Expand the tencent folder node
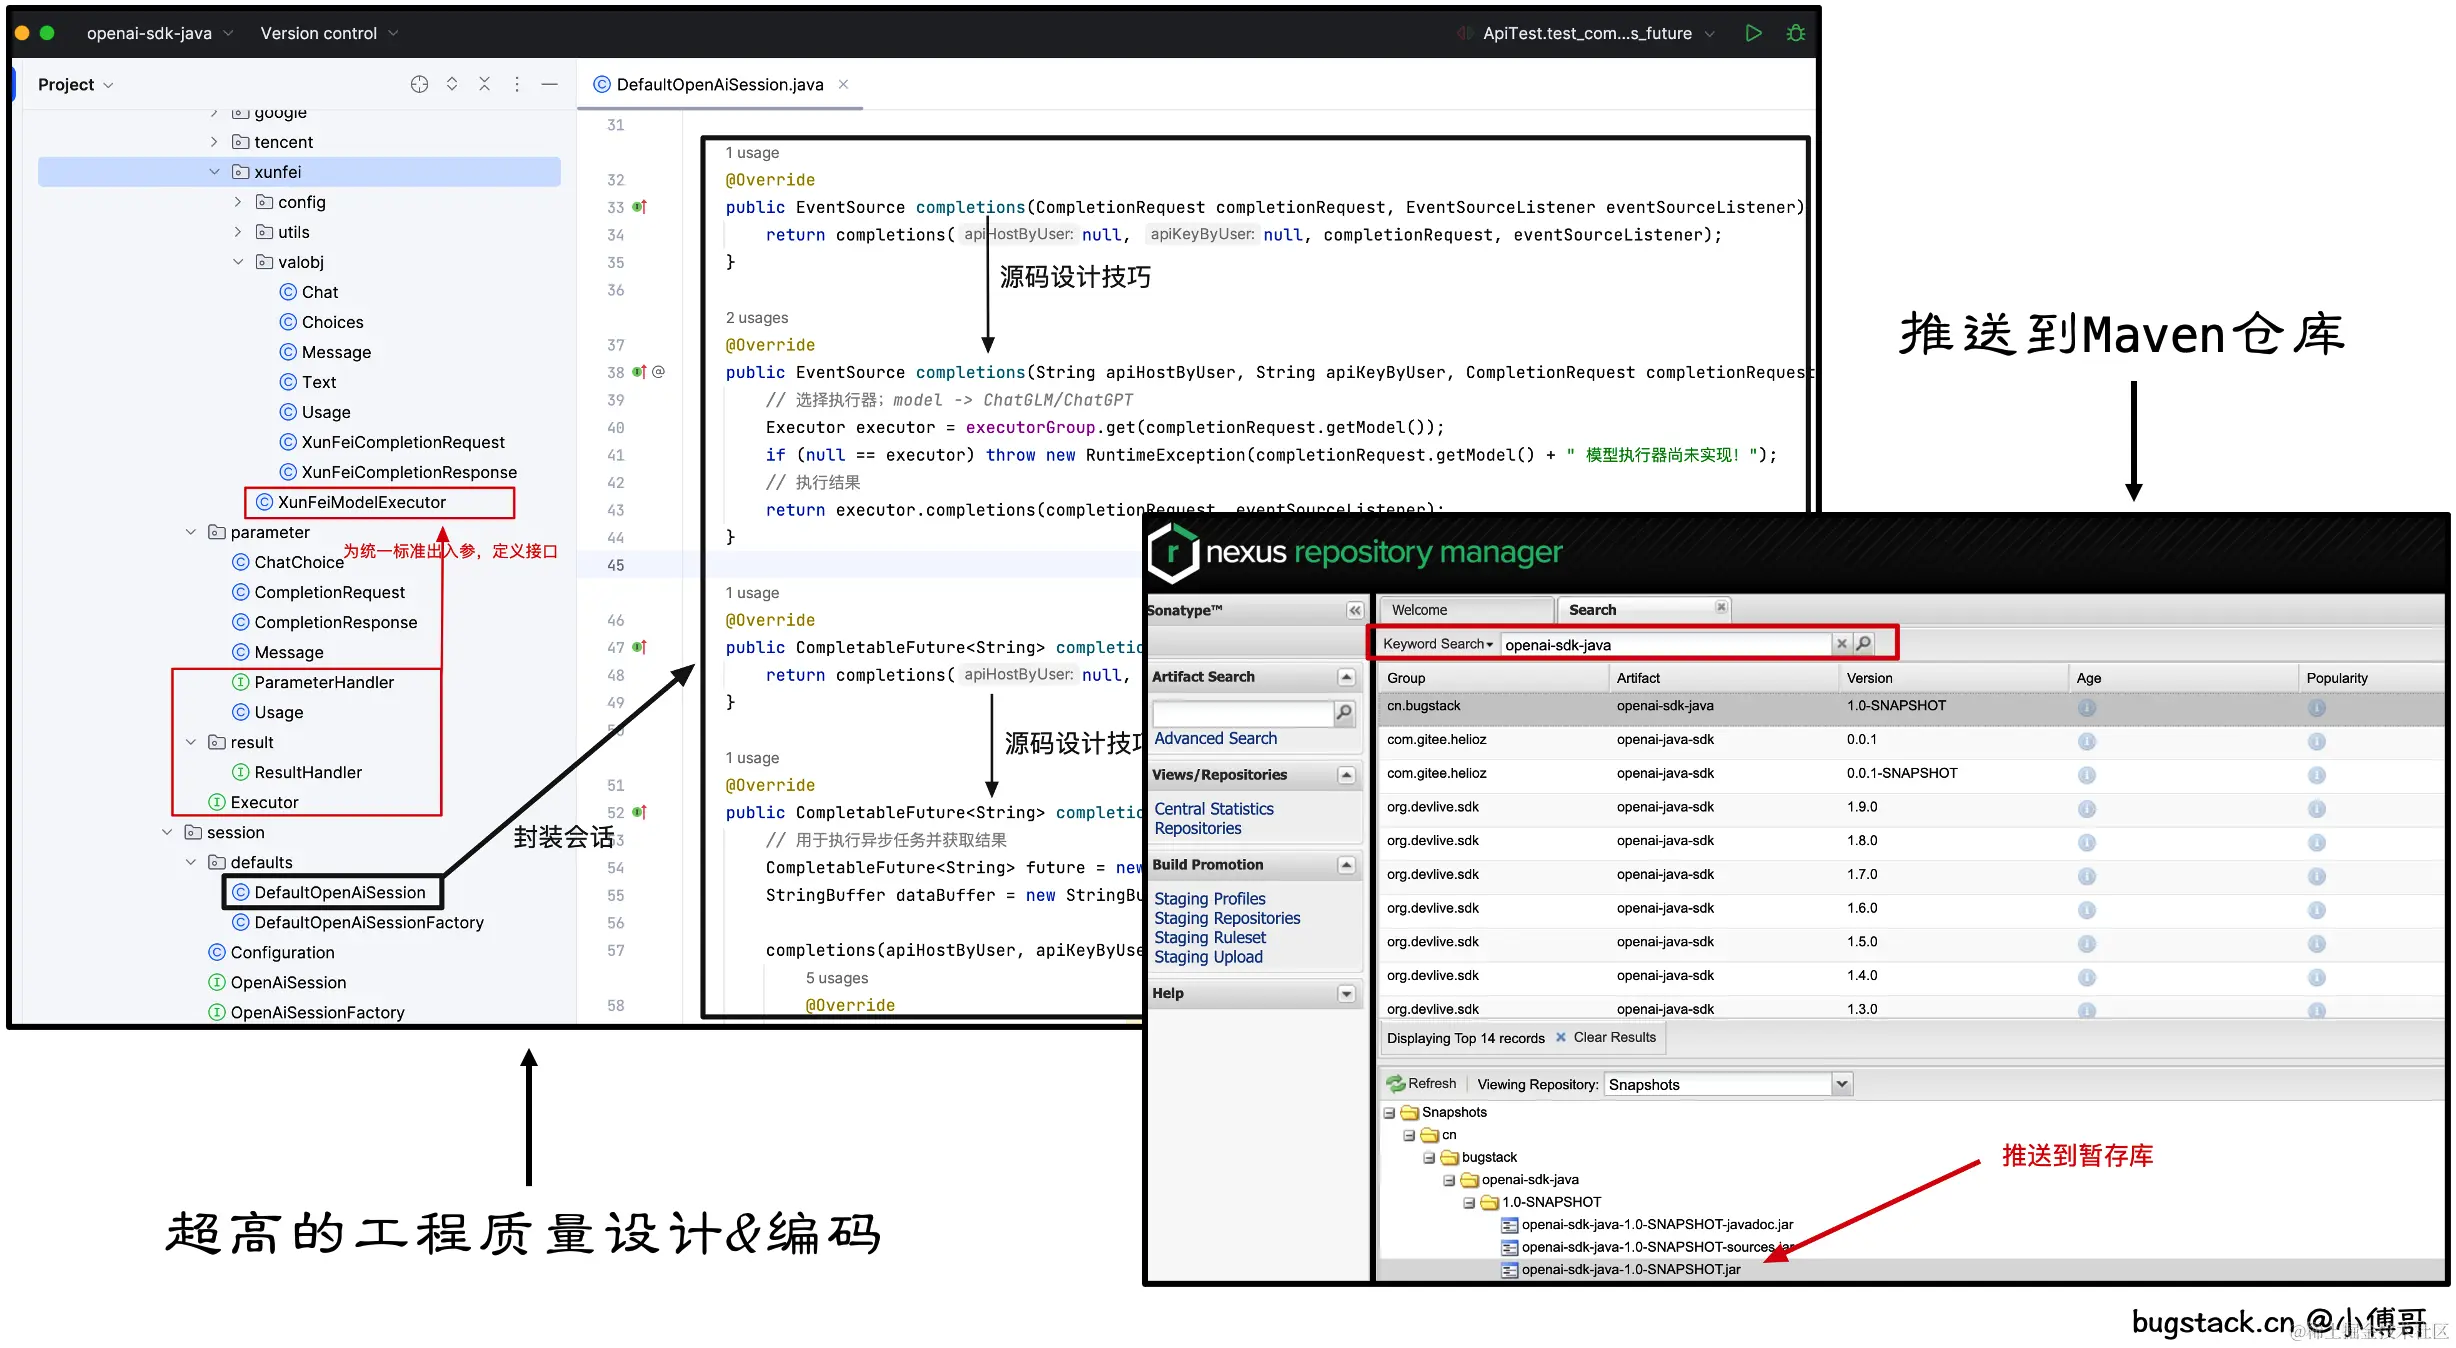This screenshot has height=1348, width=2456. [x=214, y=142]
